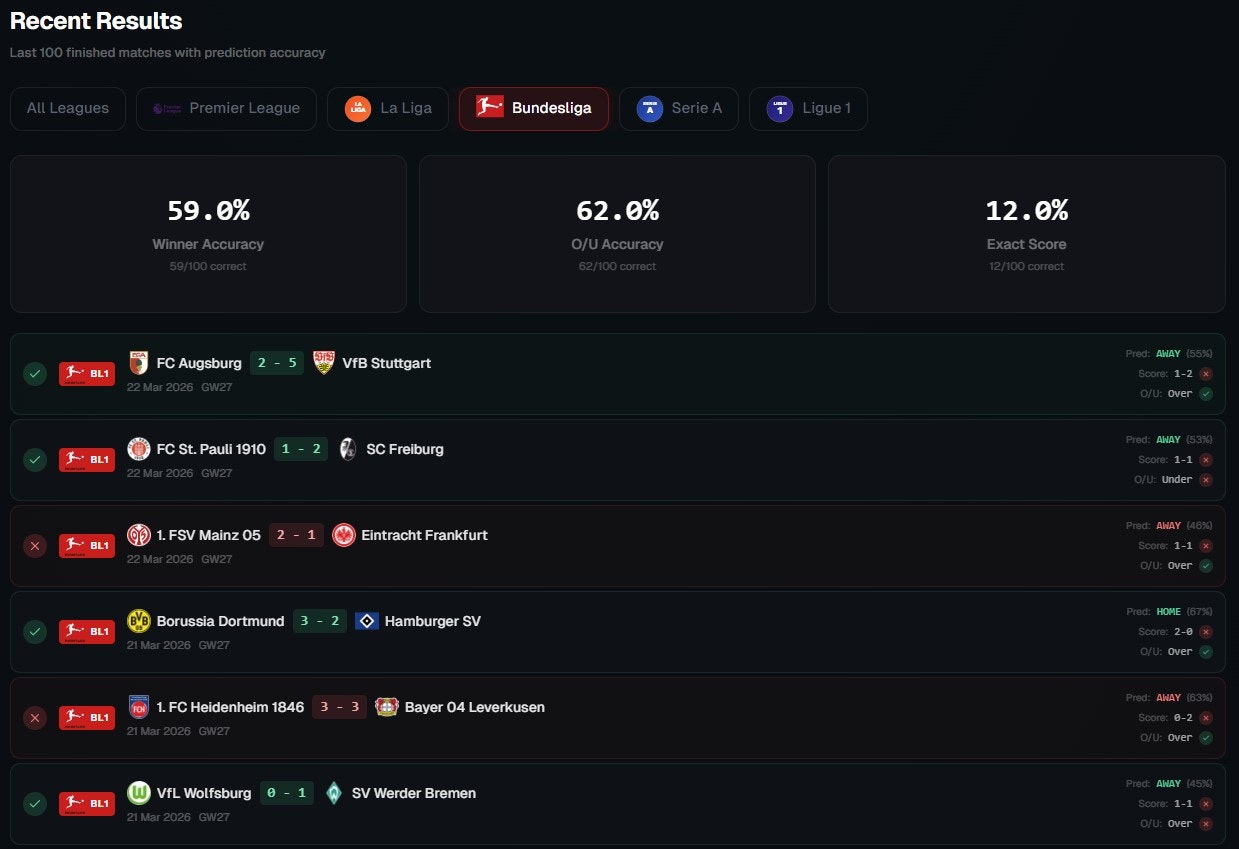Select the Bundesliga tab
The image size is (1239, 849).
533,108
